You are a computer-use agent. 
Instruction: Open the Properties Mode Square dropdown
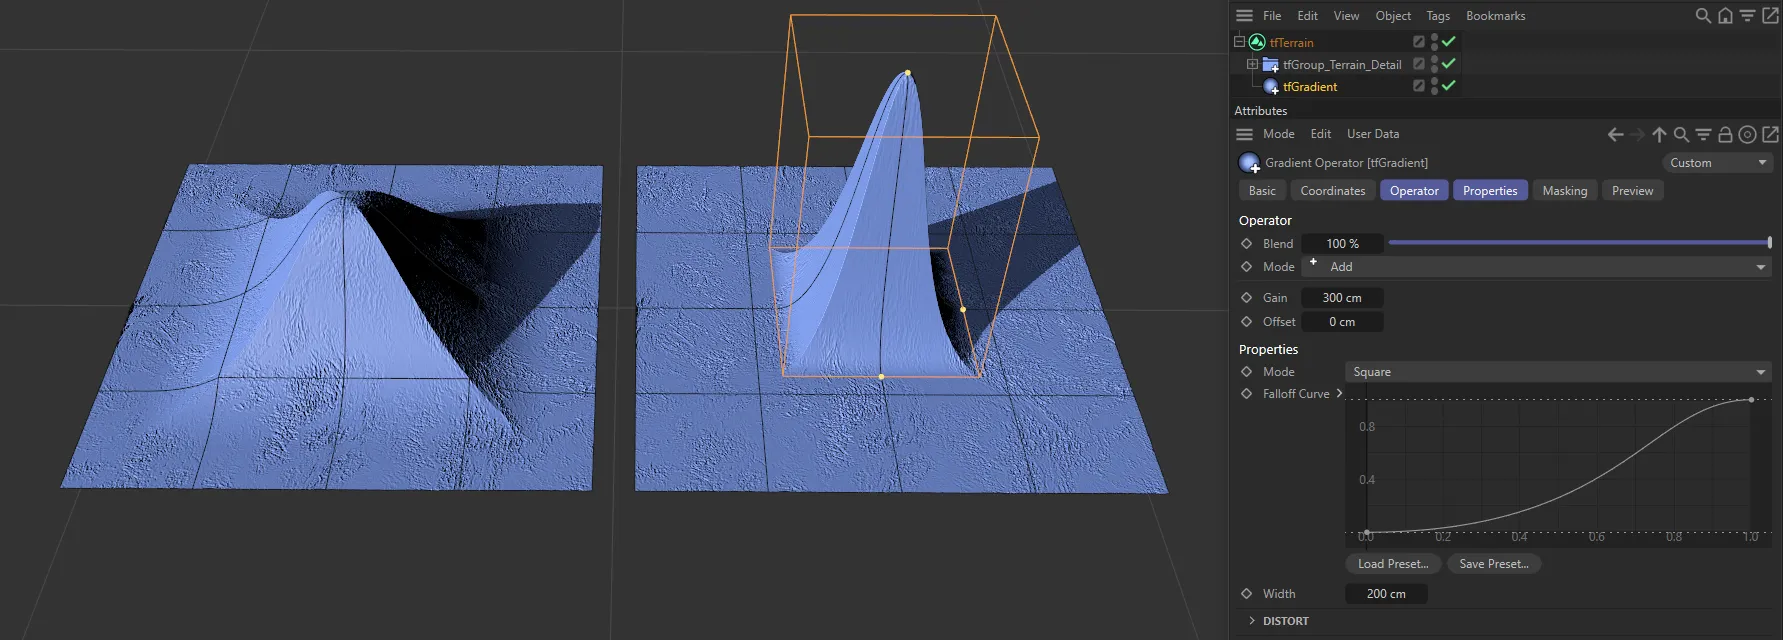pos(1558,372)
